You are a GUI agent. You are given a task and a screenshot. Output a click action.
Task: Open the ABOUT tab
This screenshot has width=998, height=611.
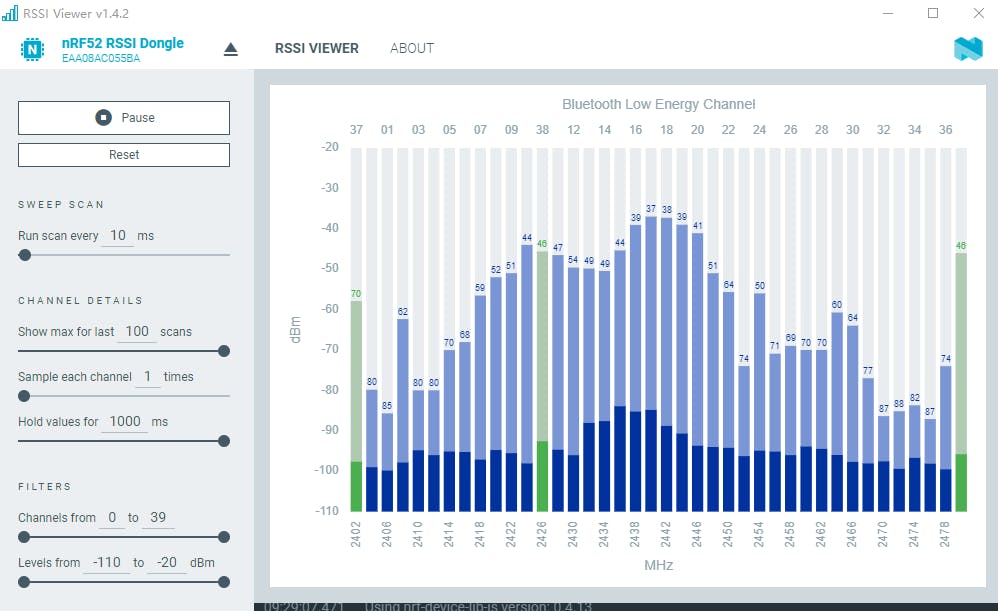pyautogui.click(x=412, y=48)
